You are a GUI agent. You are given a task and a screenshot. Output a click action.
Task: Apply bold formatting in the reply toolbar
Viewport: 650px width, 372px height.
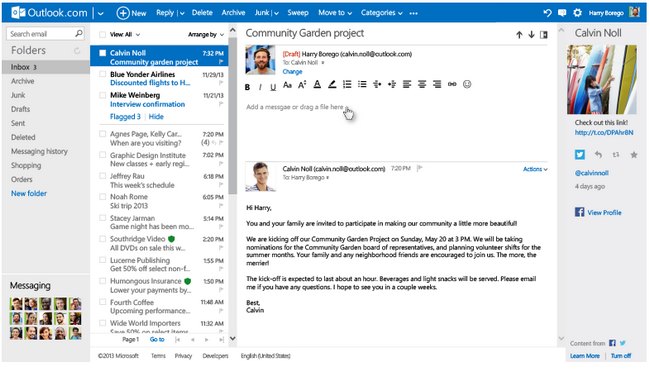[247, 87]
